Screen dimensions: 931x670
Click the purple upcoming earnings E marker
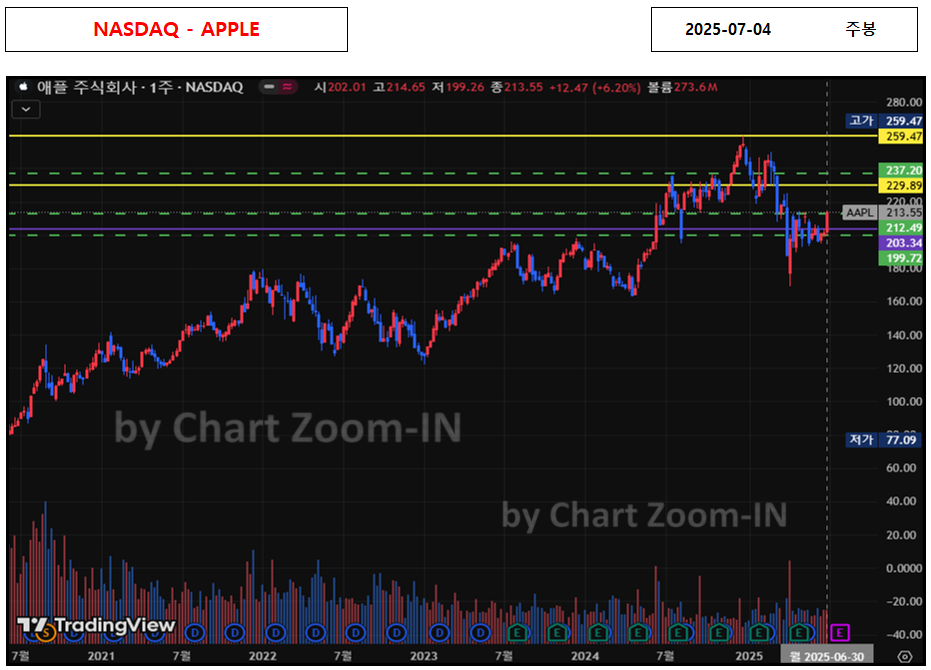(839, 633)
